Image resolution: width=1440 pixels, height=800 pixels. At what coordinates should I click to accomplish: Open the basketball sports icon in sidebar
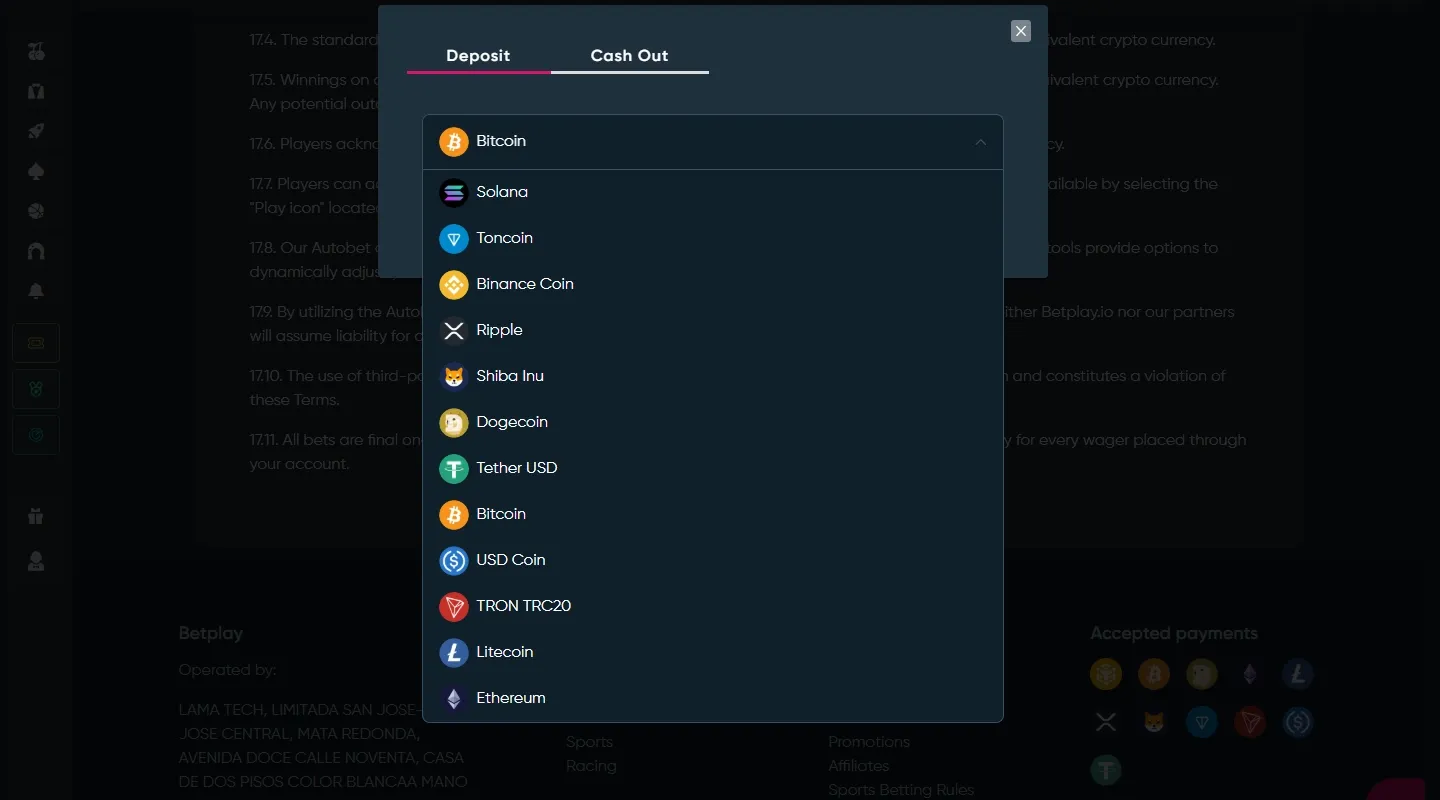(x=36, y=212)
